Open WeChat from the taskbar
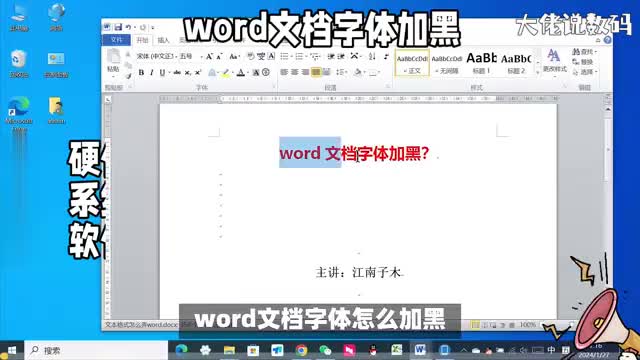 (325, 350)
